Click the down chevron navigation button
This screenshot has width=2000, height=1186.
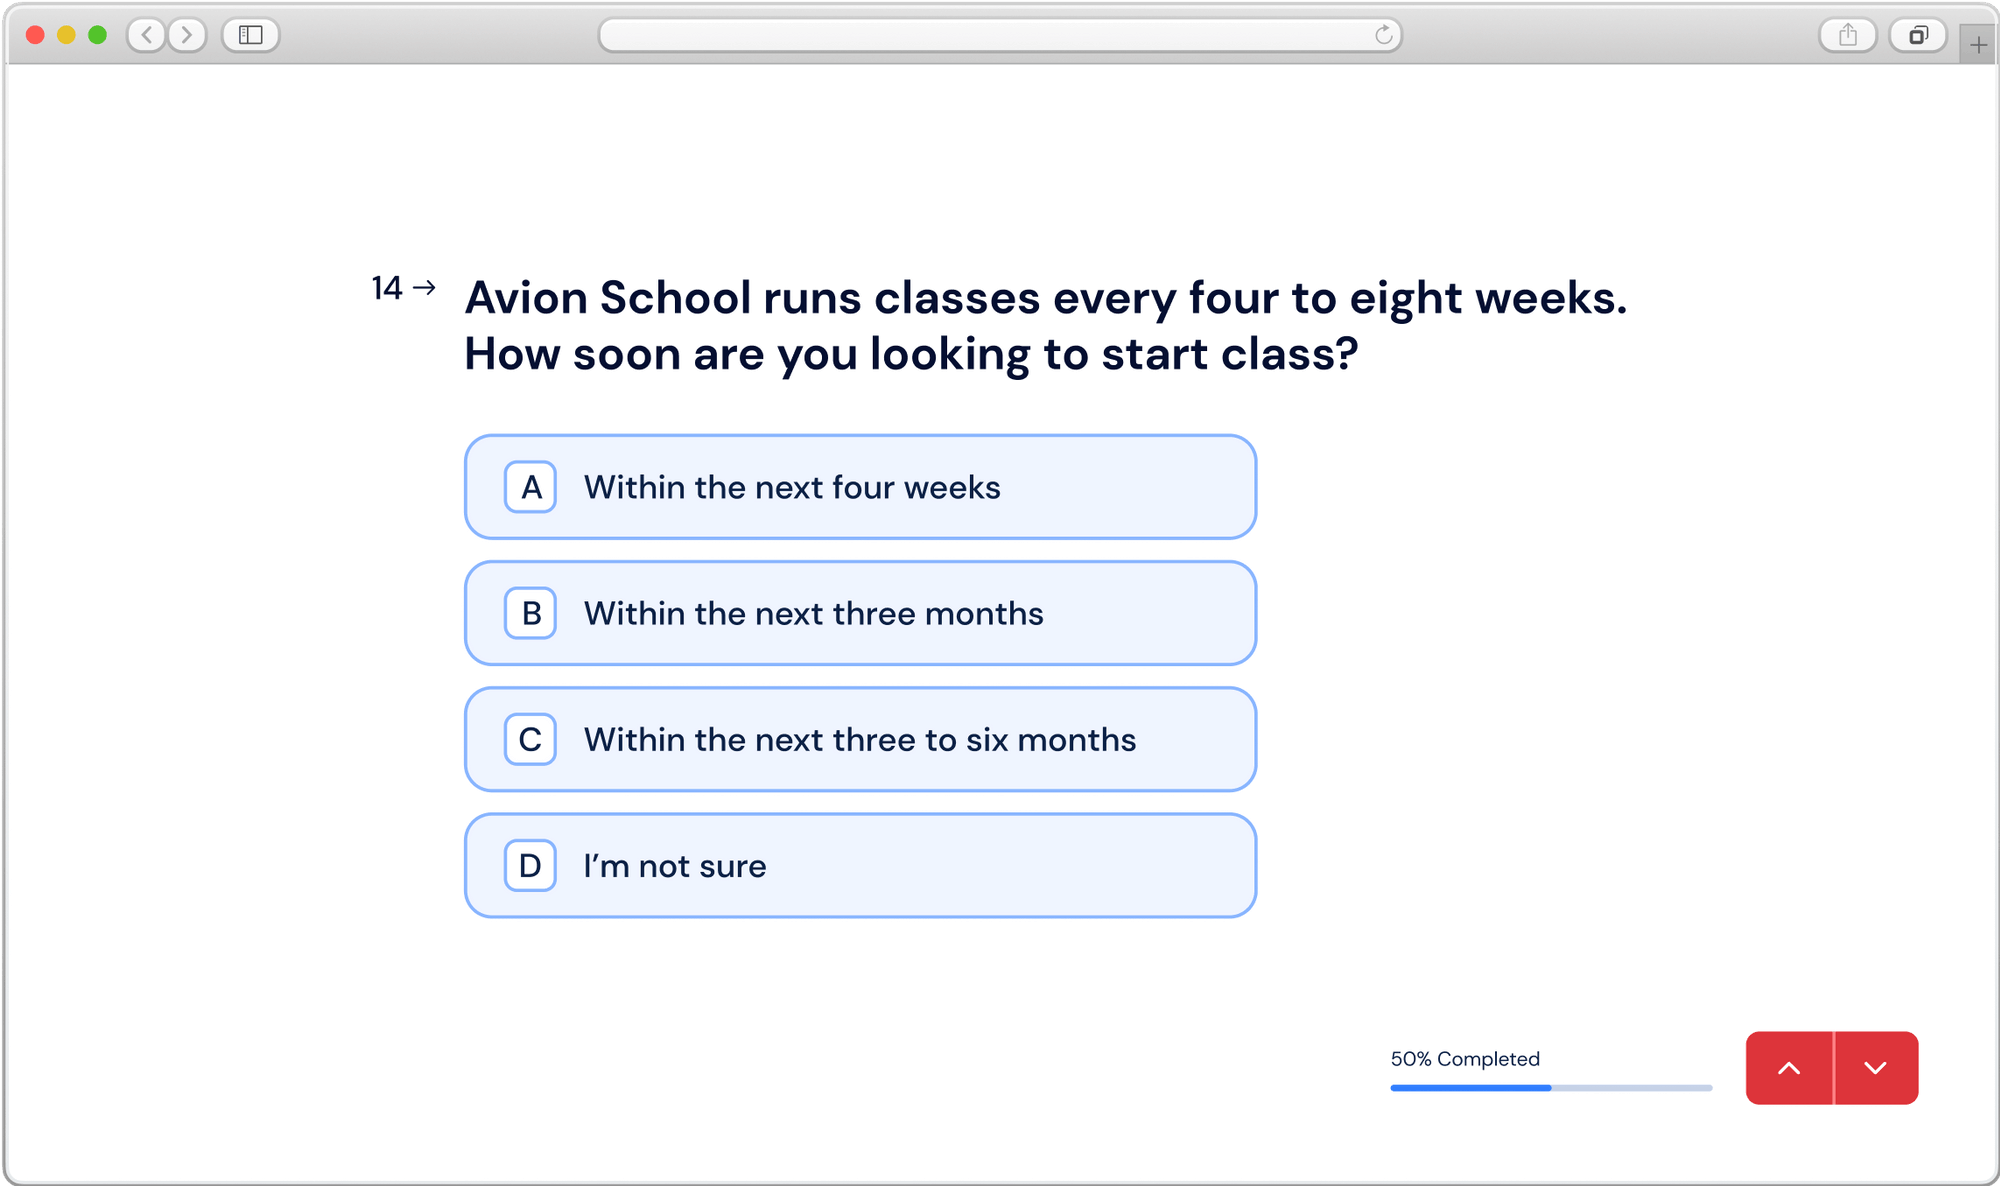1874,1068
